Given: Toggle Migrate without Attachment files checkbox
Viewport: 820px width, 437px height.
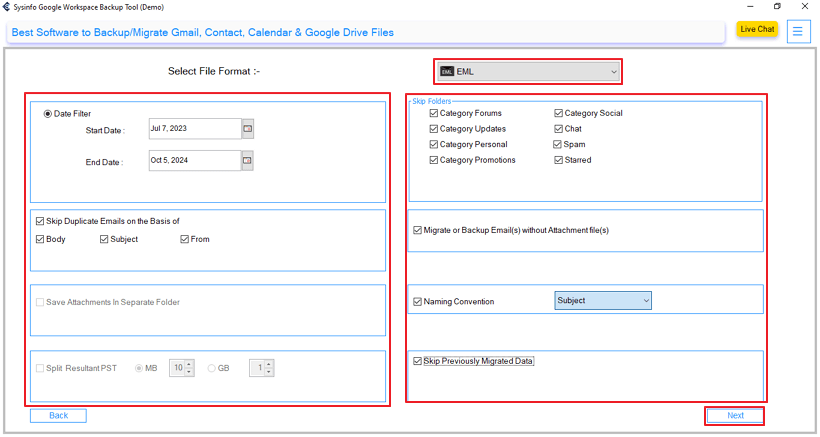Looking at the screenshot, I should (x=418, y=230).
